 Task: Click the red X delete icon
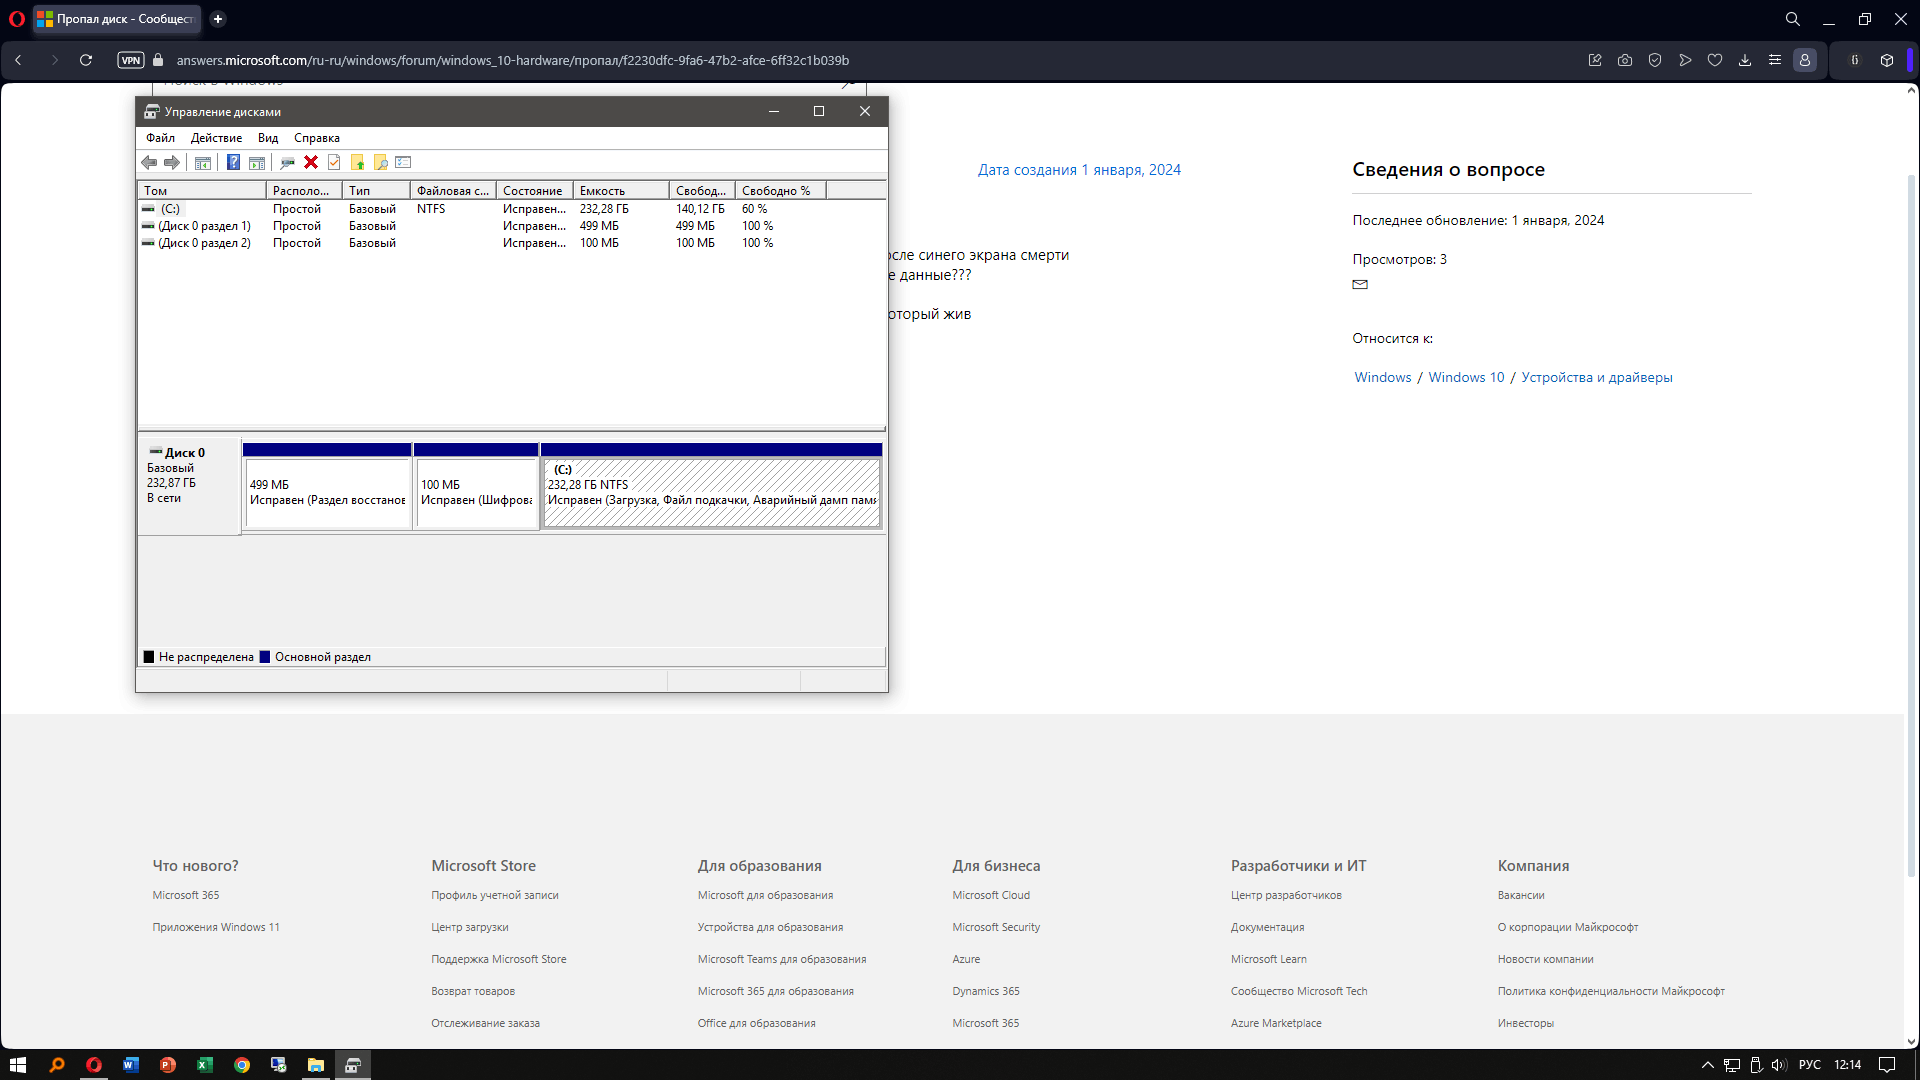(x=311, y=162)
